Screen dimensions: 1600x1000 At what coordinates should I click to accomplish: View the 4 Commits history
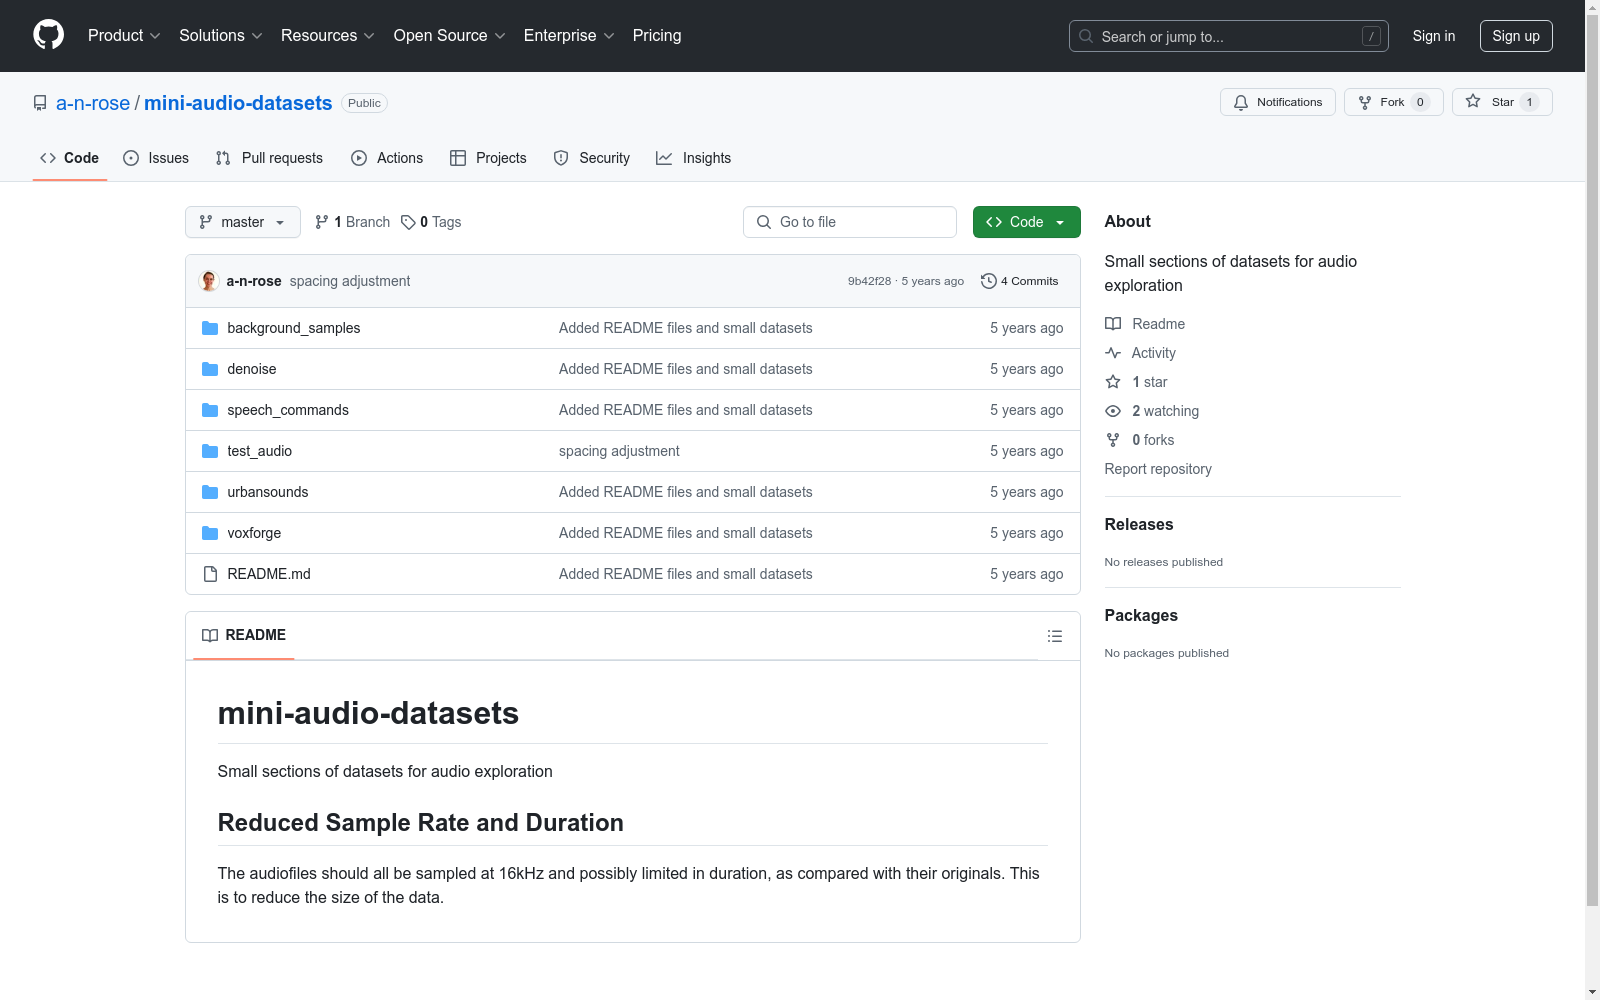point(1020,281)
